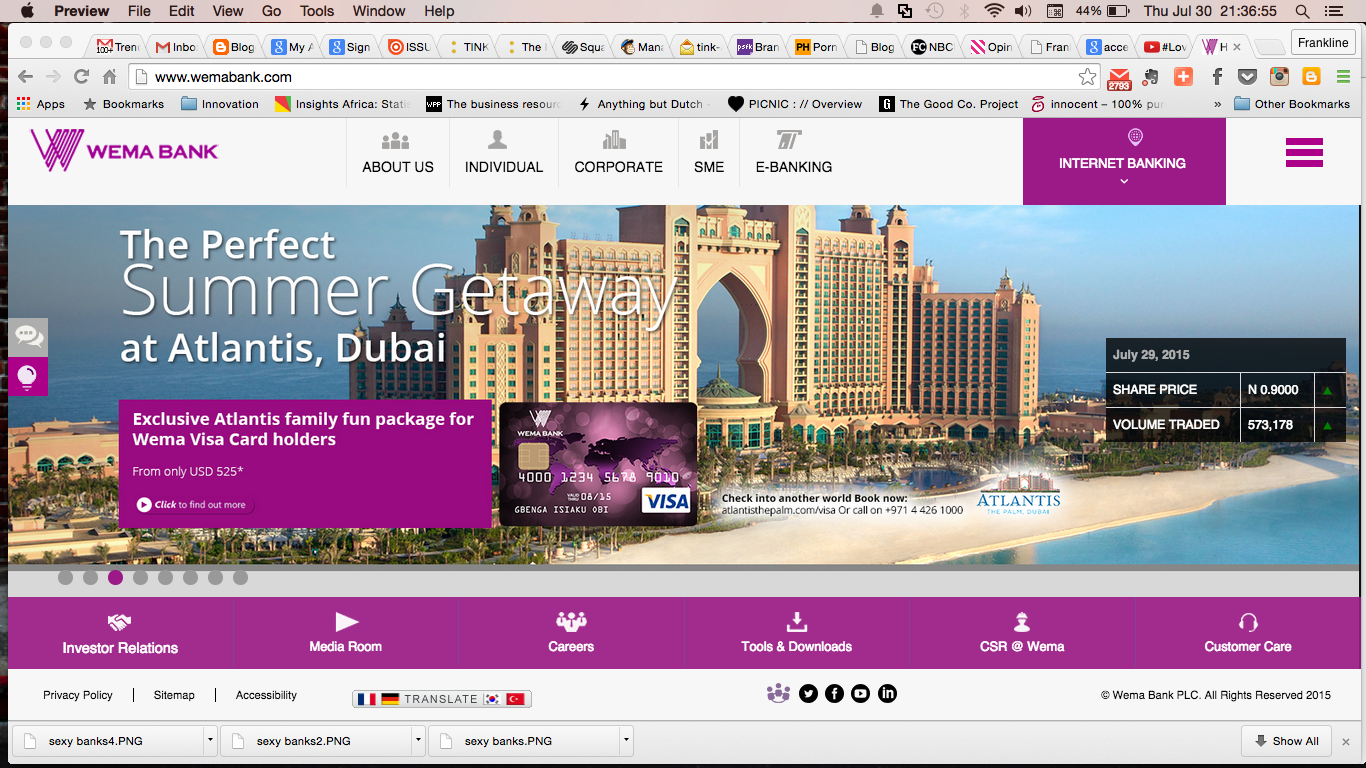Open the About Us people icon
This screenshot has height=768, width=1366.
click(x=396, y=141)
